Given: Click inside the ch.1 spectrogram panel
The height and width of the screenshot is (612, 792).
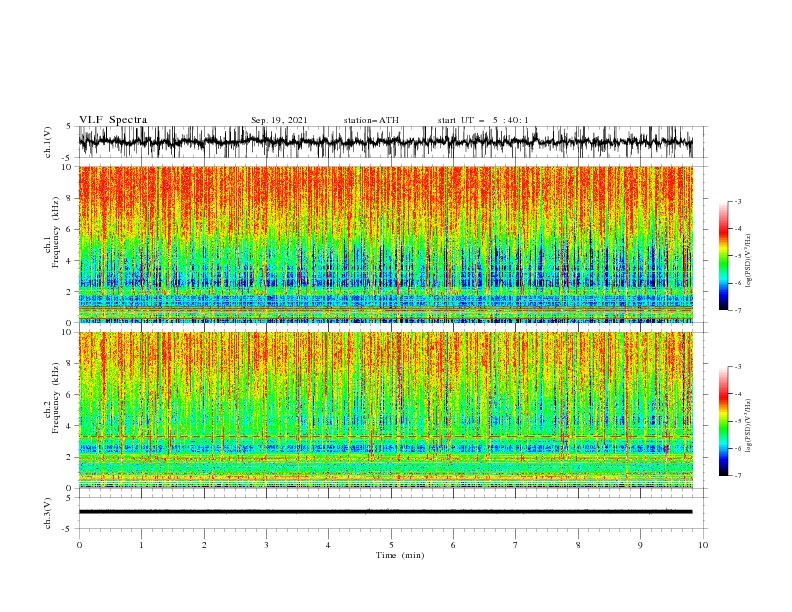Looking at the screenshot, I should pos(385,244).
